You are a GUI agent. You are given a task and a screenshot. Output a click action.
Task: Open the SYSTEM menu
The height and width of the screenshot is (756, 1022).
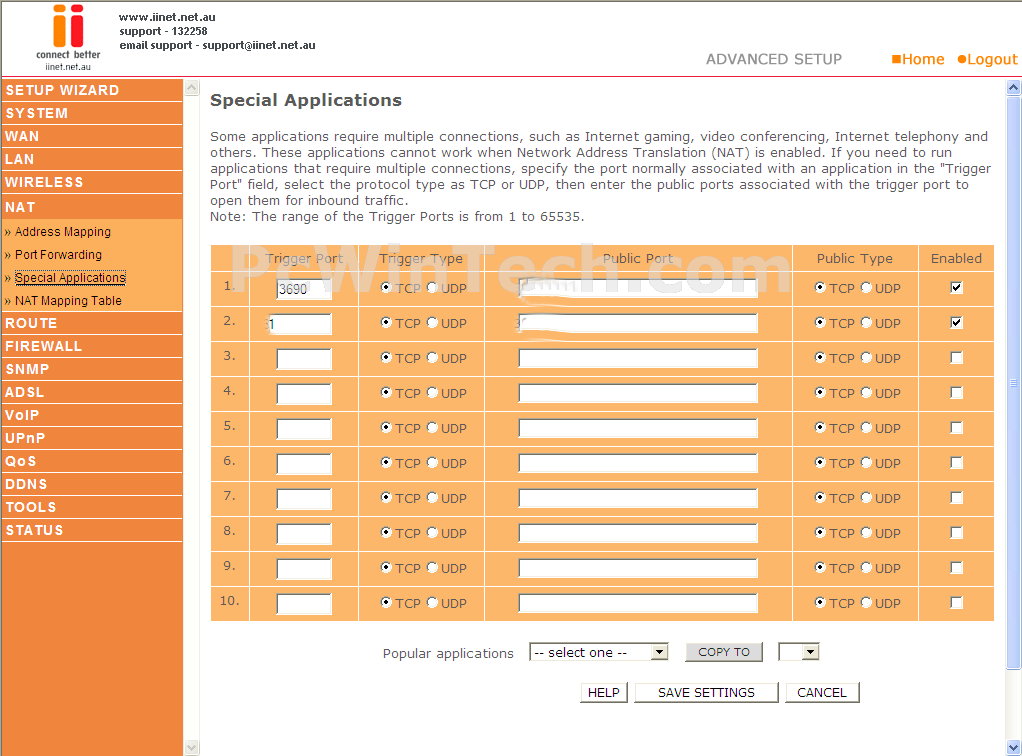[x=92, y=113]
